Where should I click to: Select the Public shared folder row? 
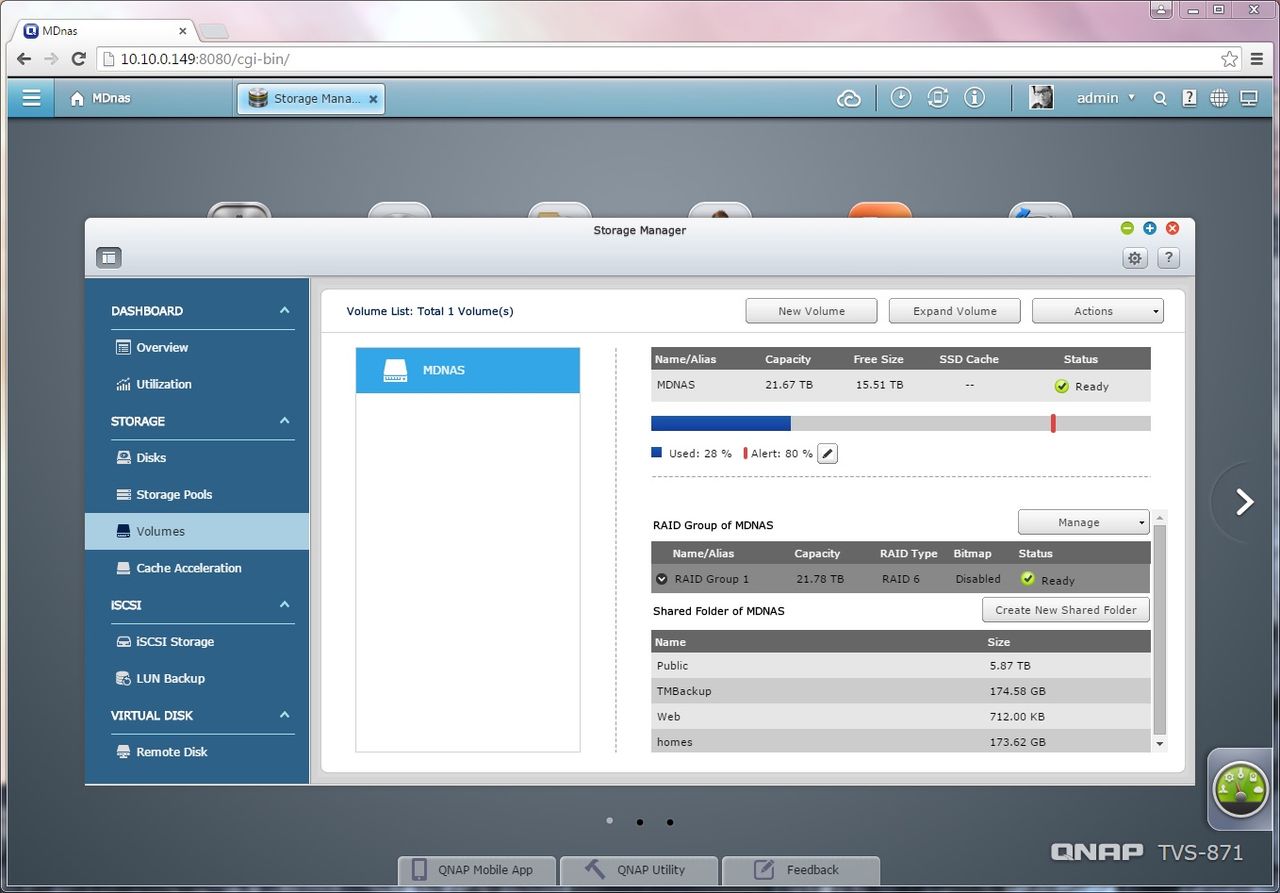900,666
